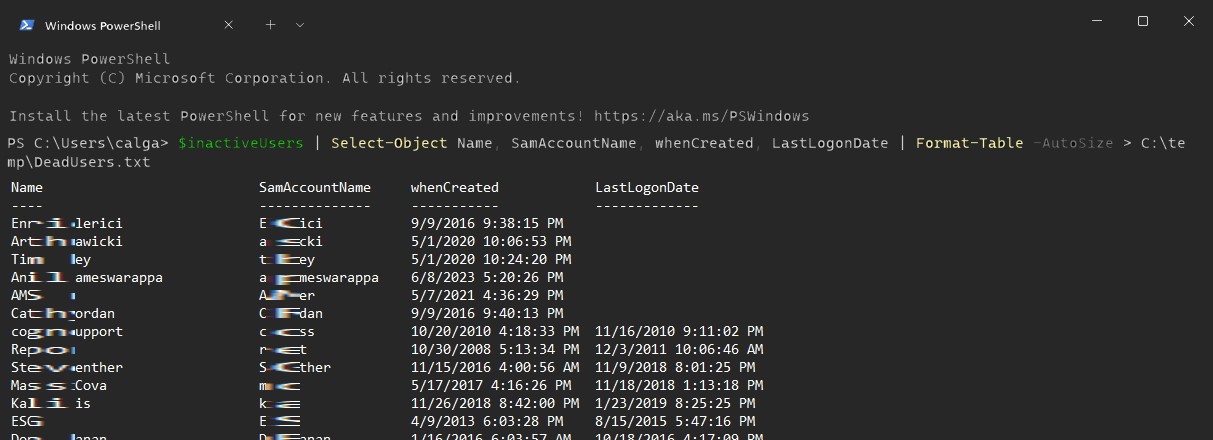Close the terminal window

(x=1189, y=22)
